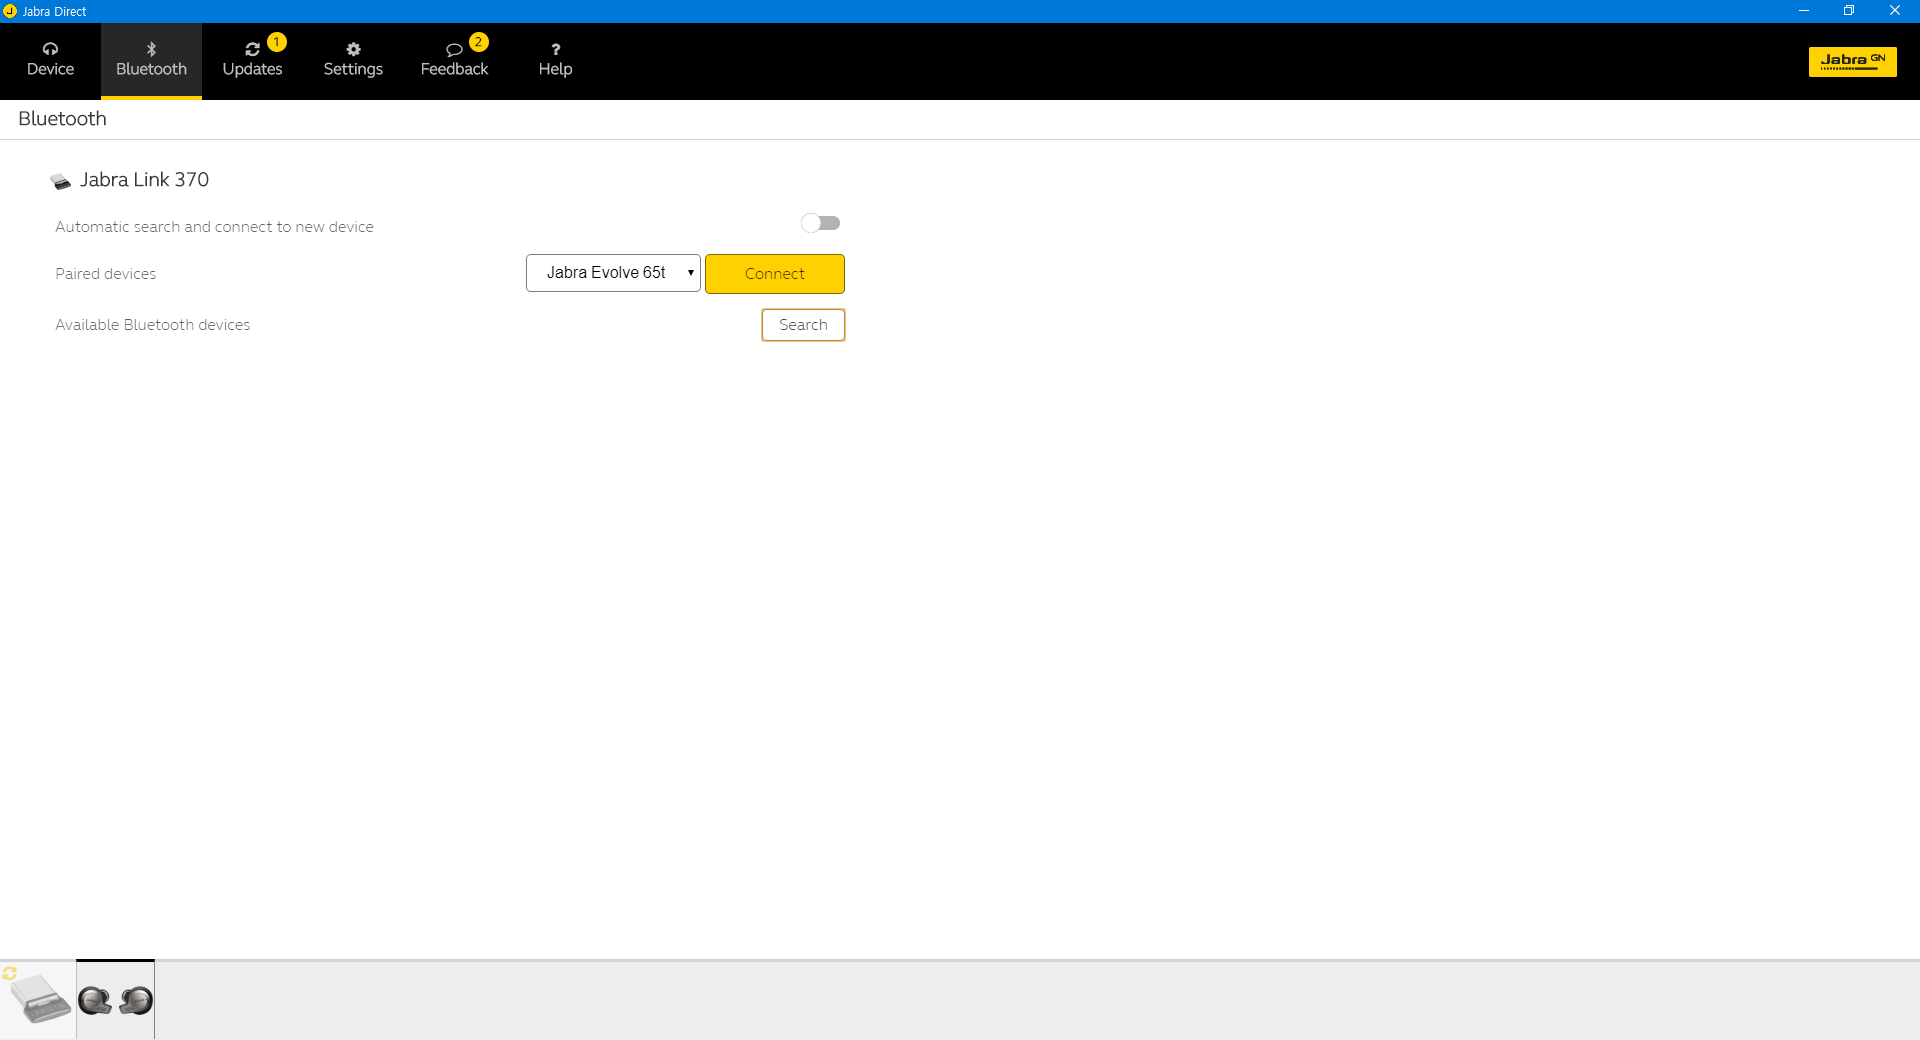The height and width of the screenshot is (1040, 1920).
Task: Click the Updates notification badge
Action: [277, 42]
